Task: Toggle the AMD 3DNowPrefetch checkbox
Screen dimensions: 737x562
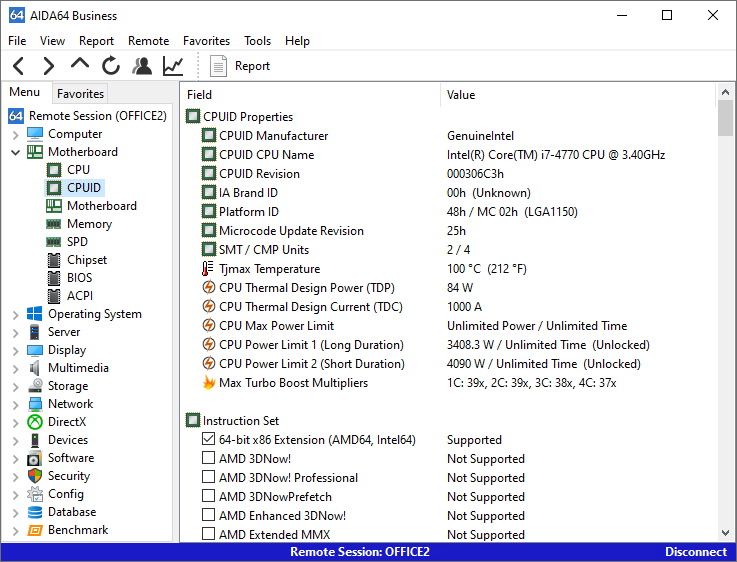Action: 208,496
